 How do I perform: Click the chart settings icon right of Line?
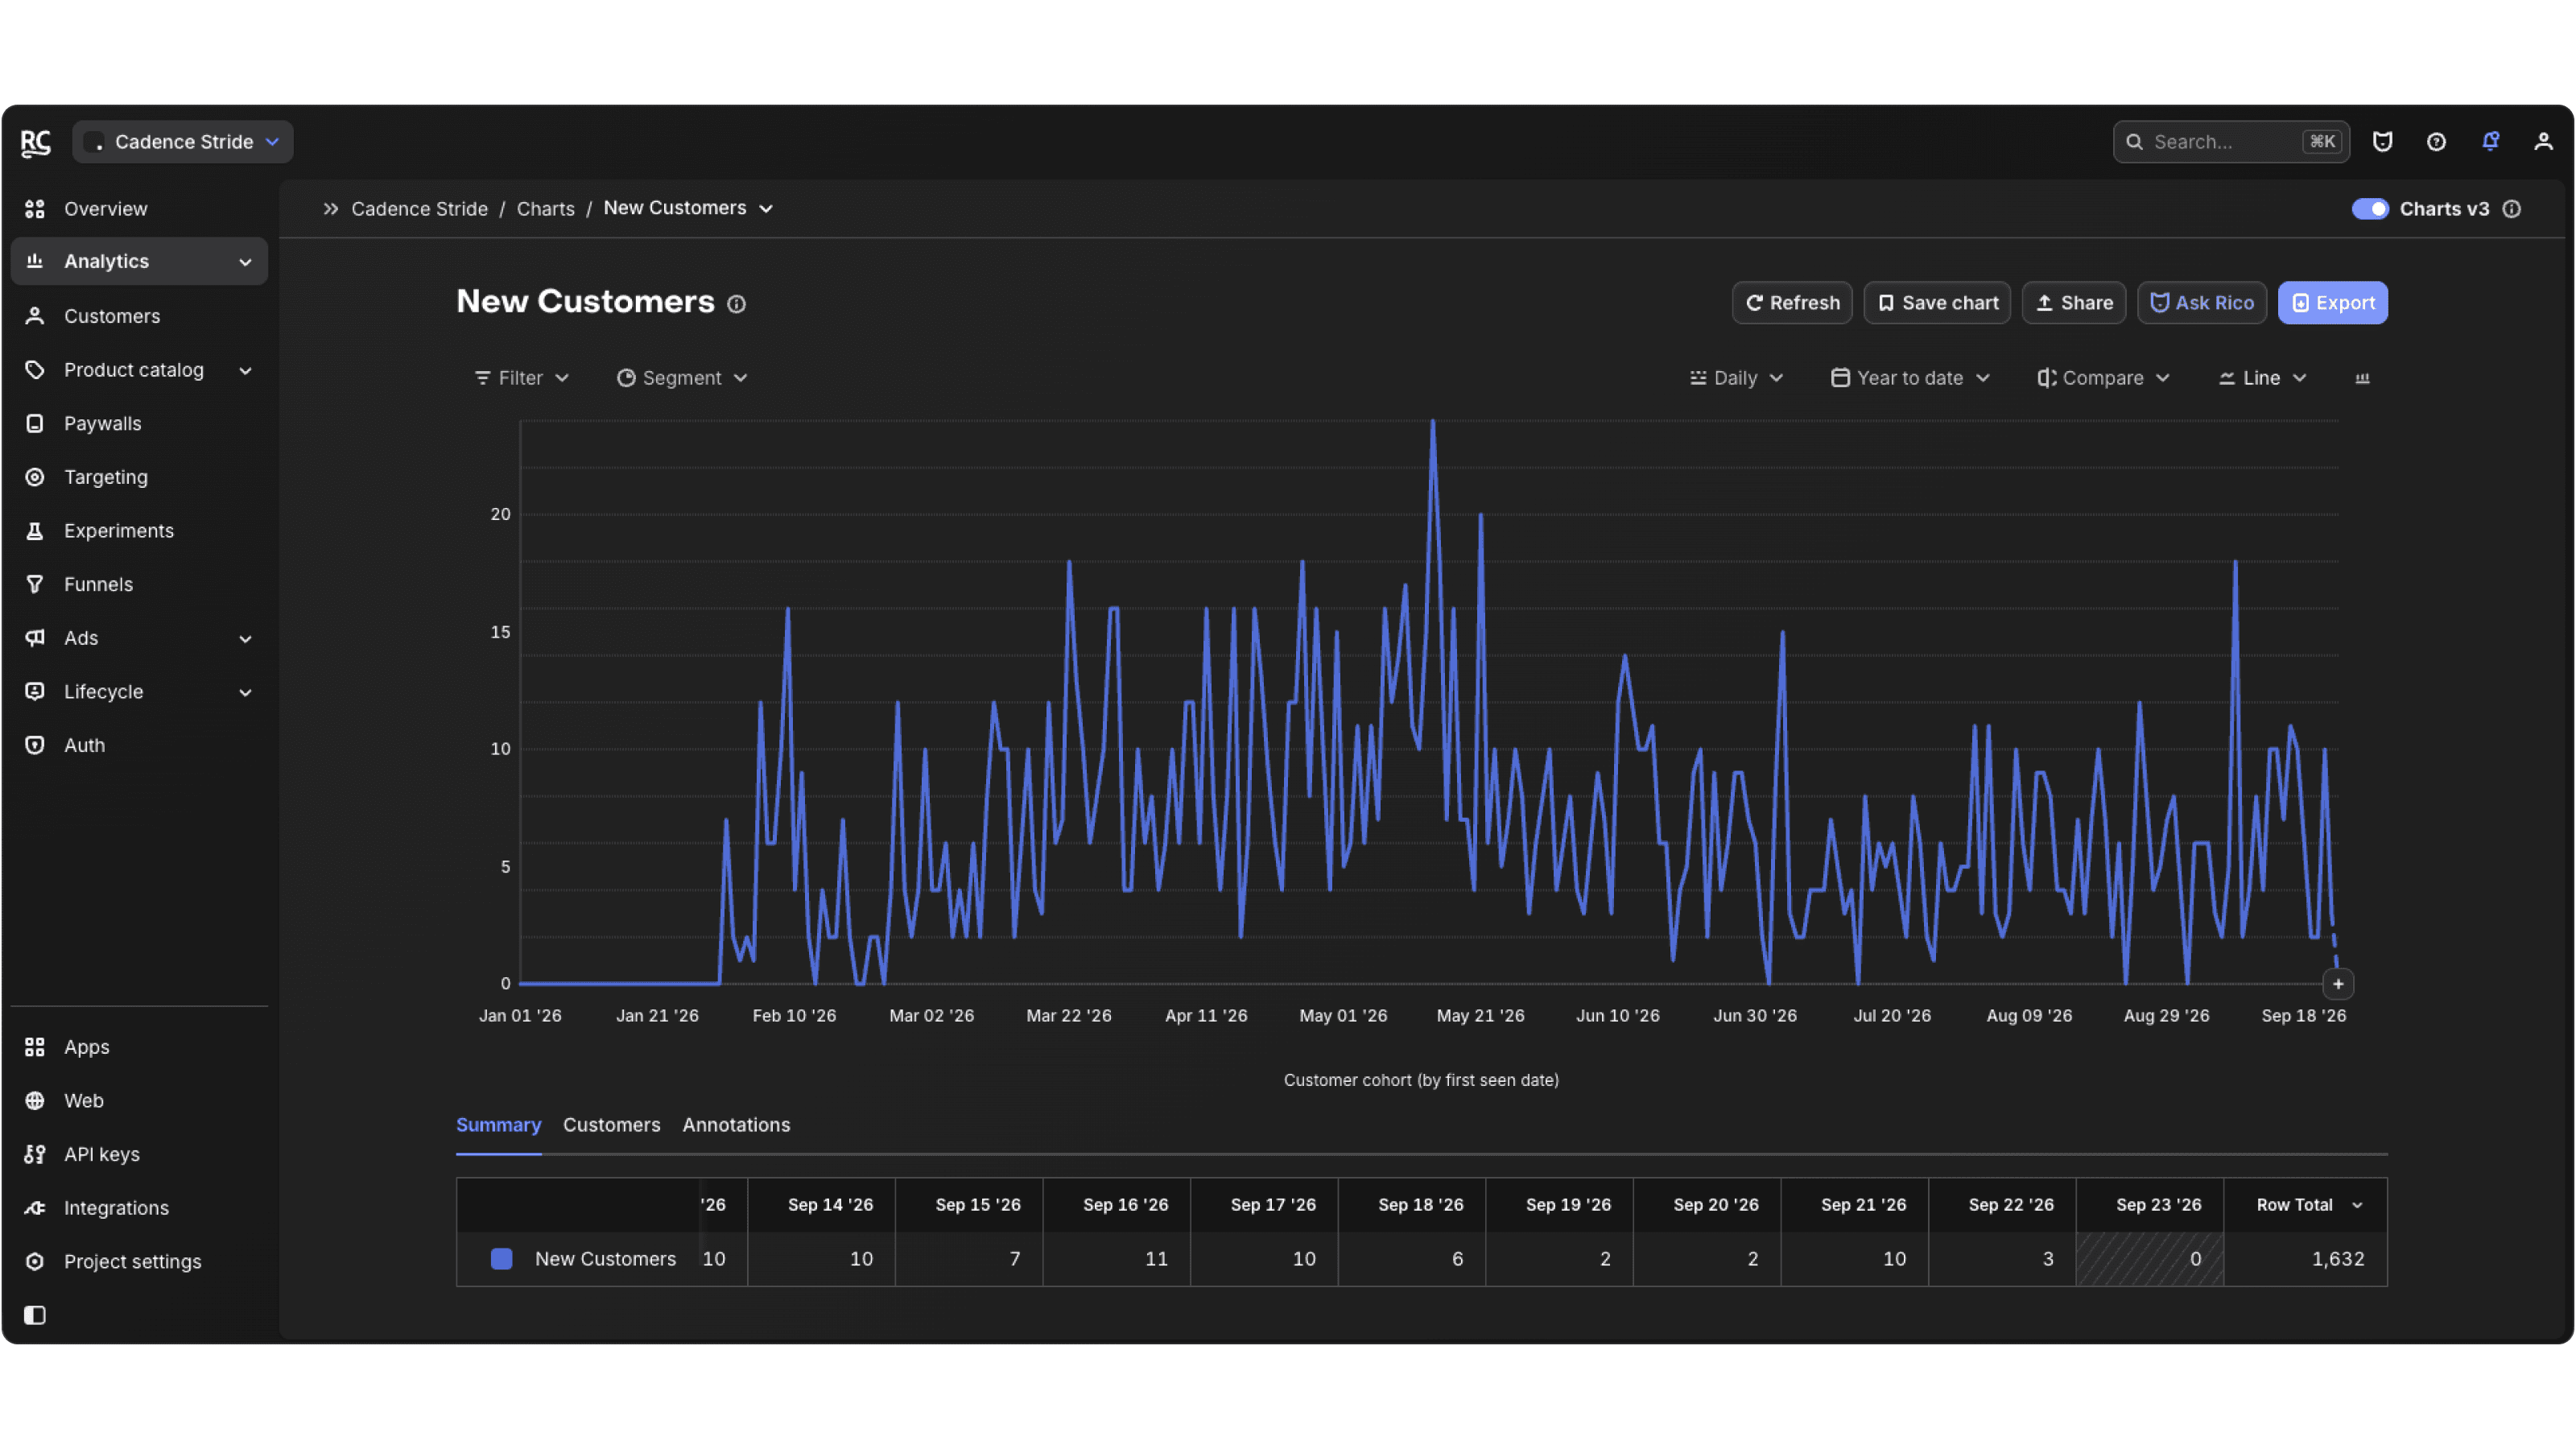(2362, 378)
